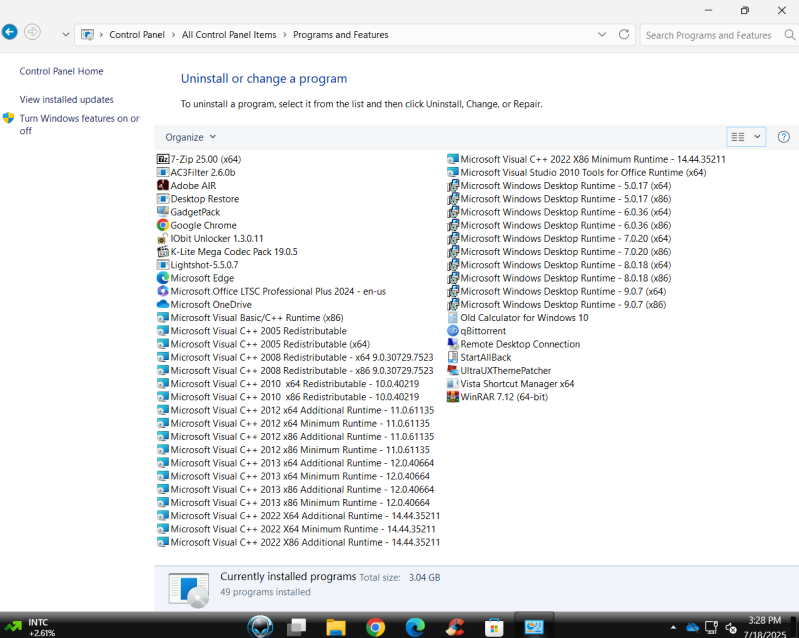Click the IObit Unlocker 1.3.0.11 icon

163,238
